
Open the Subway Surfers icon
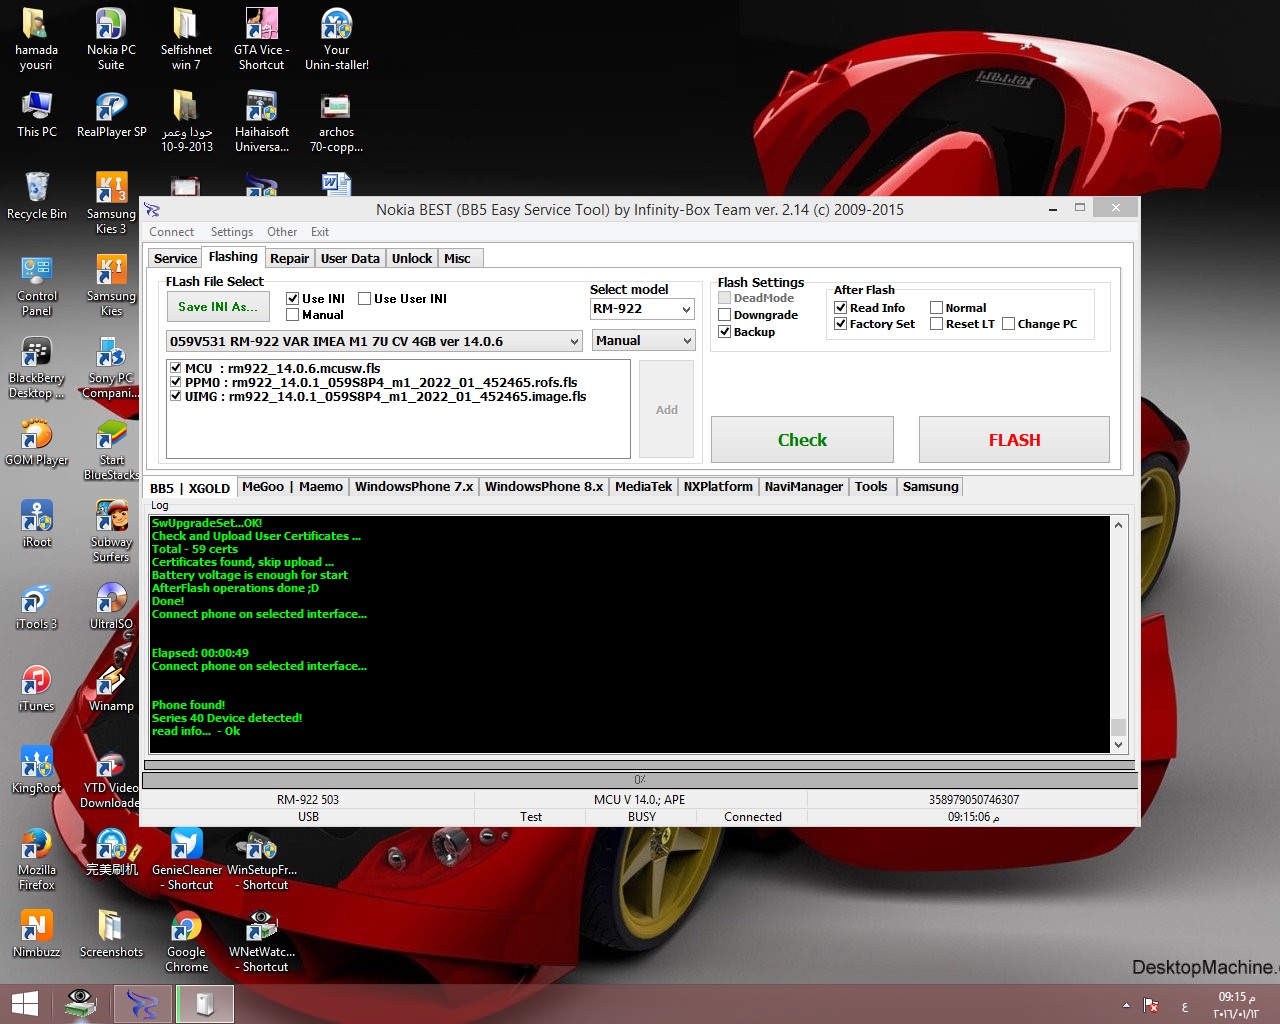[111, 531]
